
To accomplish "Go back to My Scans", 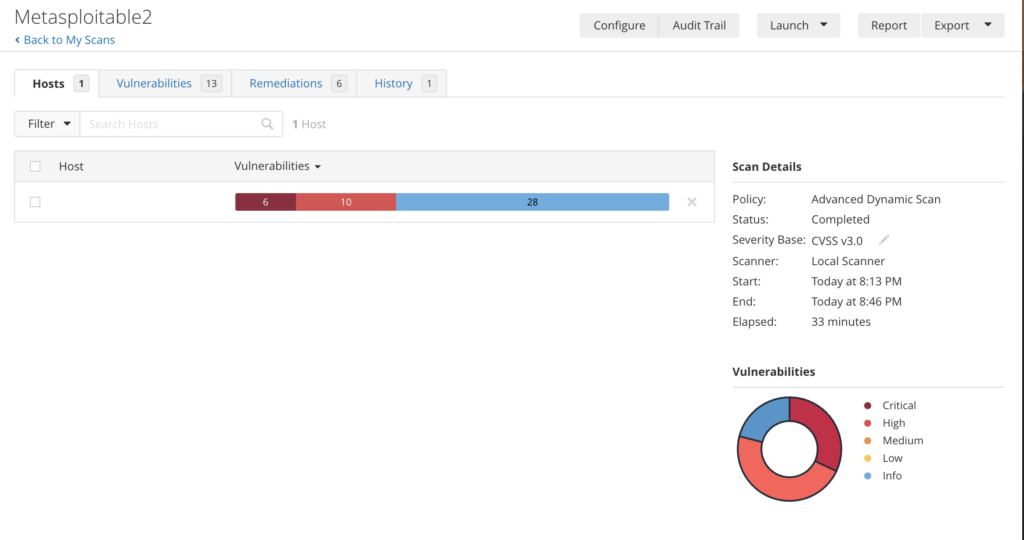I will 69,40.
